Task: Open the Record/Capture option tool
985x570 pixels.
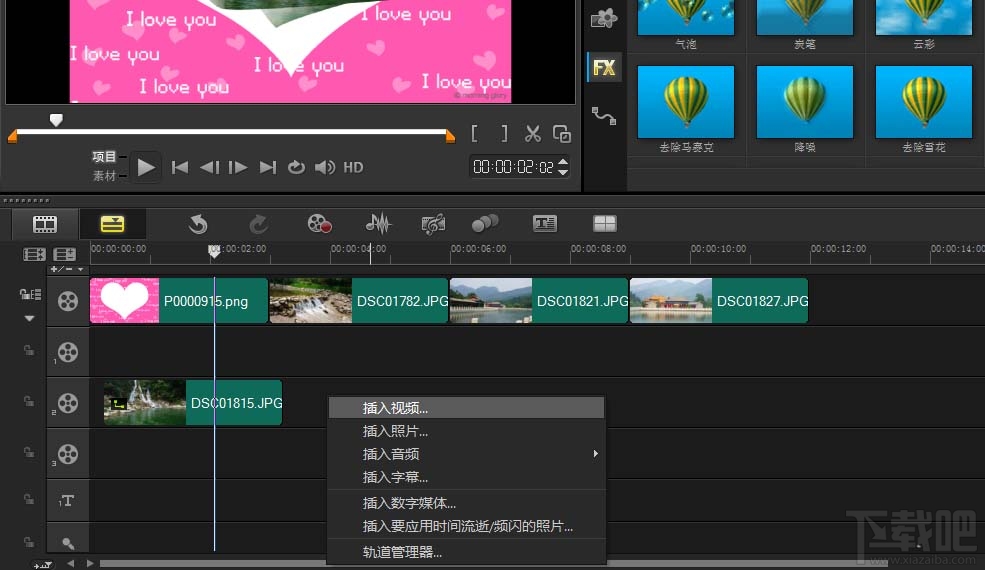Action: click(x=319, y=224)
